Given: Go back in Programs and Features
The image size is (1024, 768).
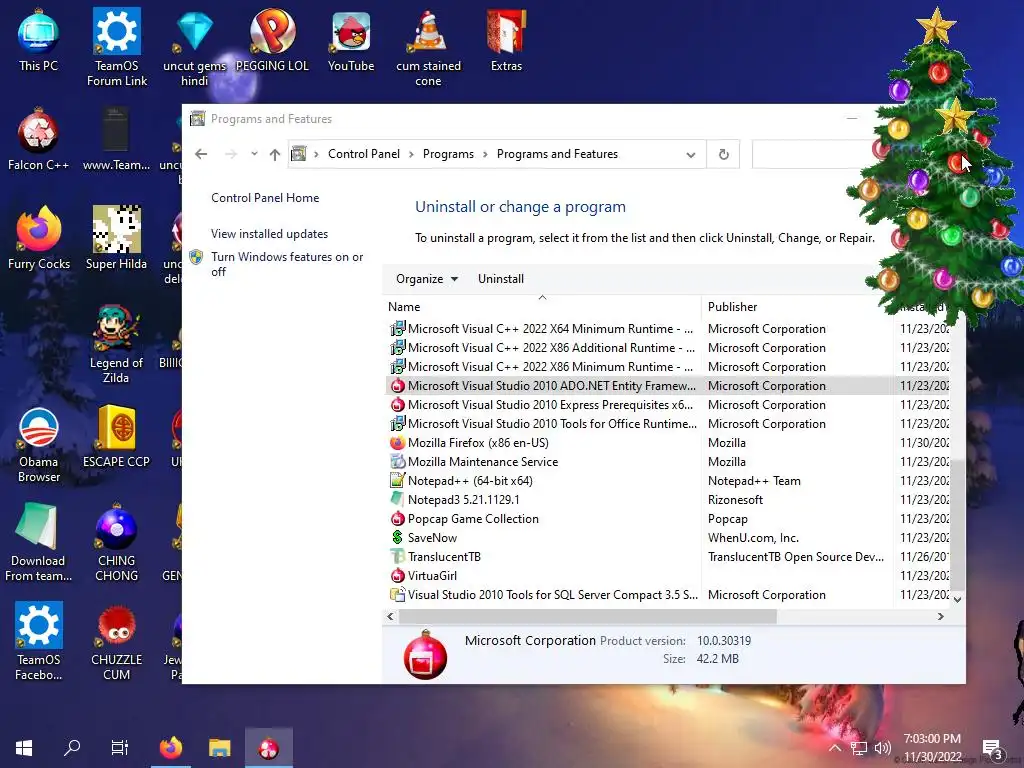Looking at the screenshot, I should point(201,154).
